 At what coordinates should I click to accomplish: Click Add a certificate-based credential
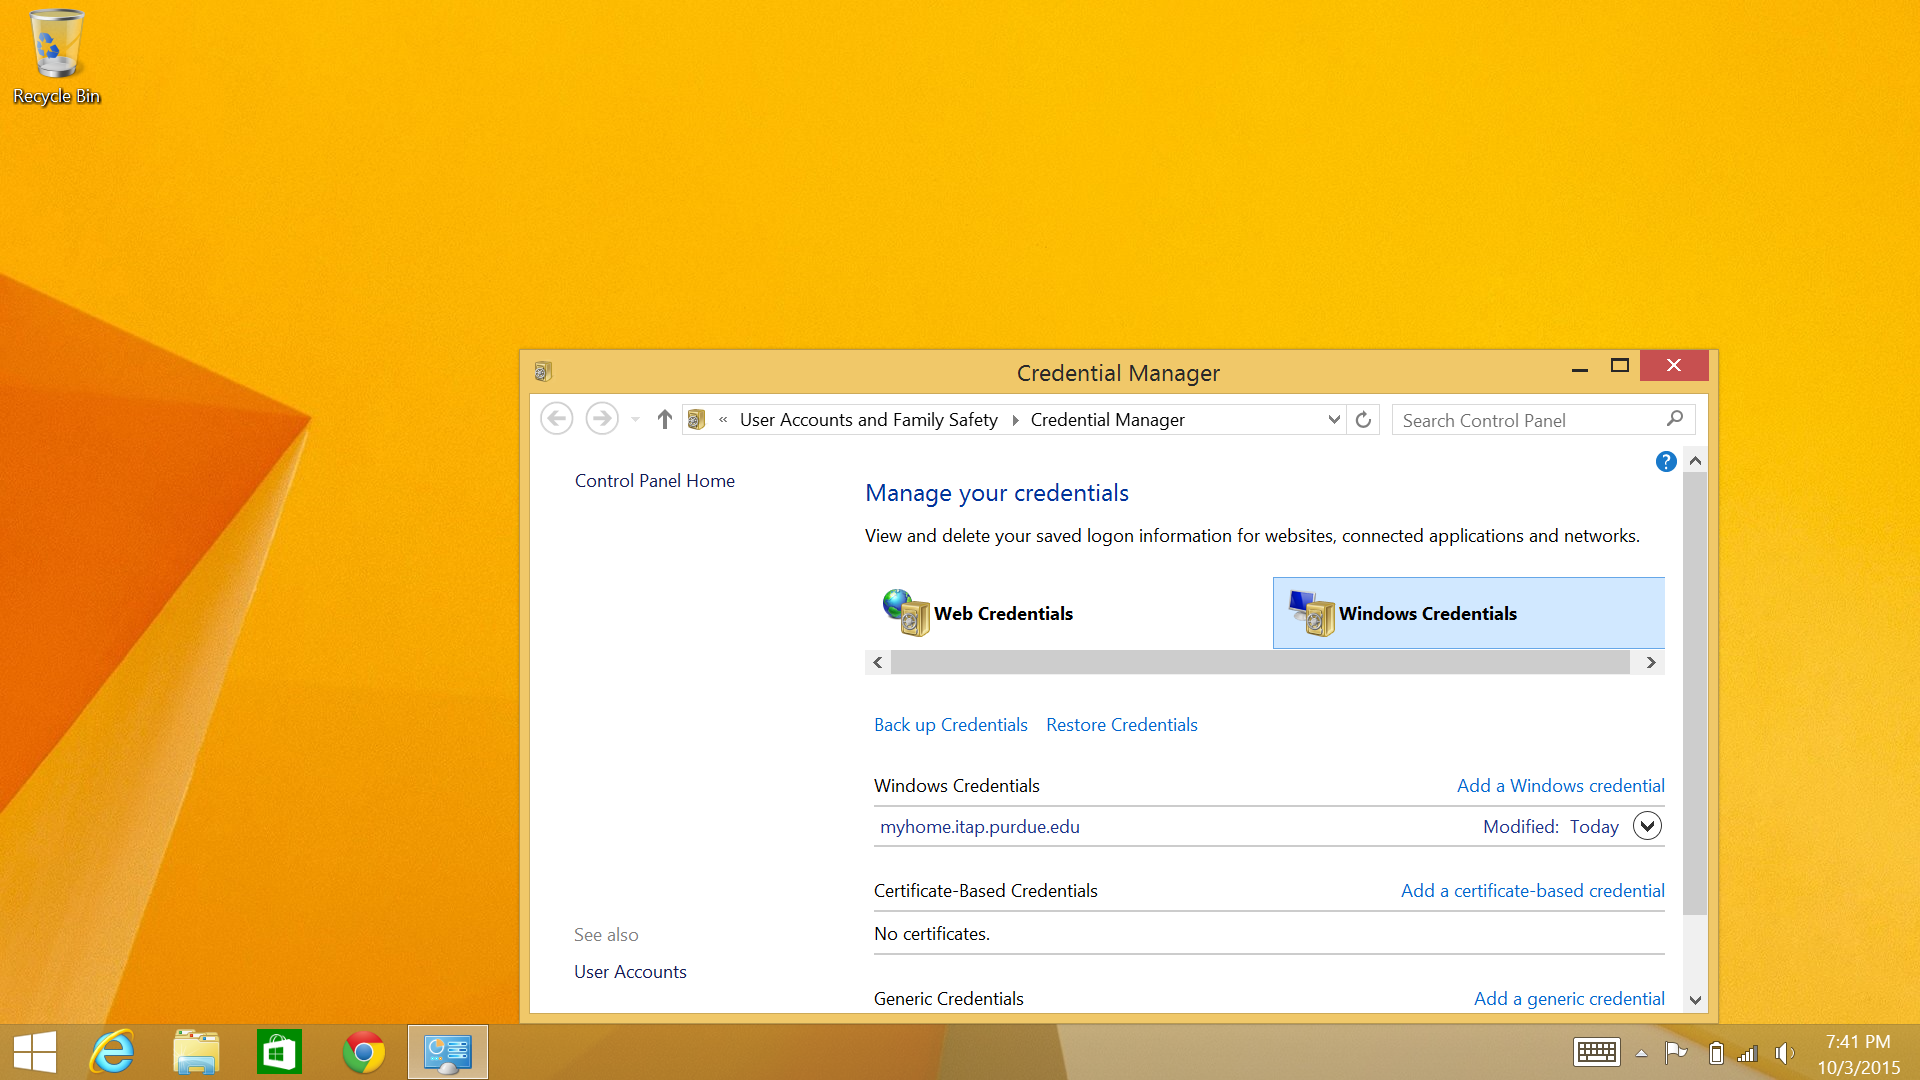[x=1532, y=891]
